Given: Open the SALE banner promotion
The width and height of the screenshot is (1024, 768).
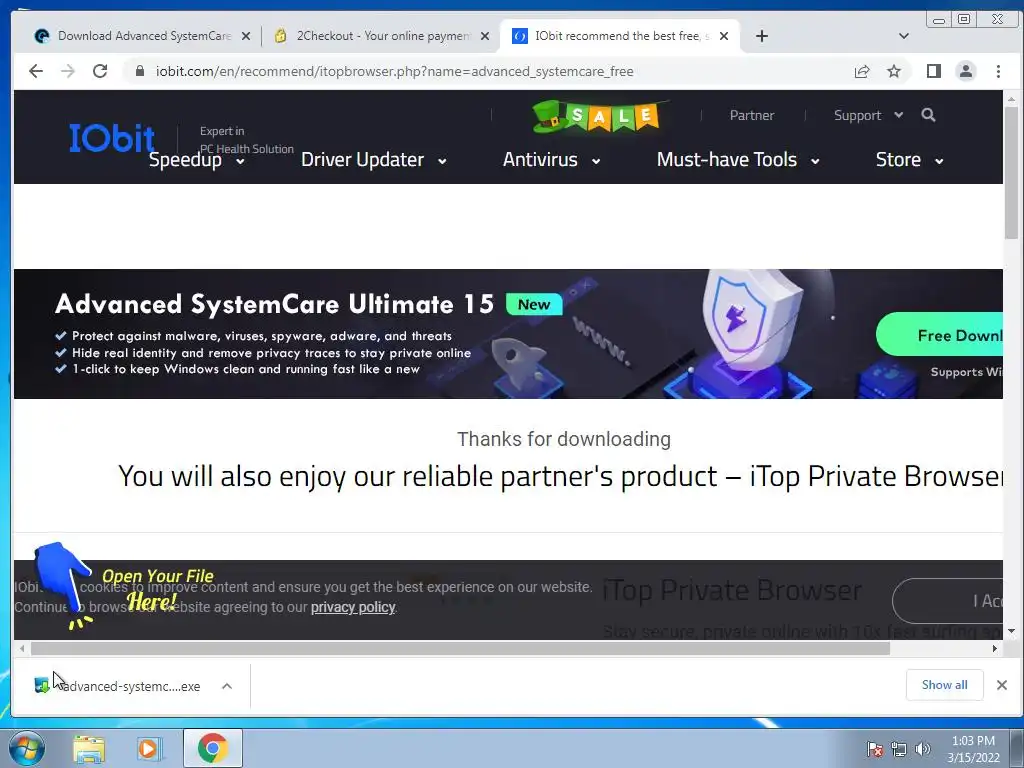Looking at the screenshot, I should [599, 116].
